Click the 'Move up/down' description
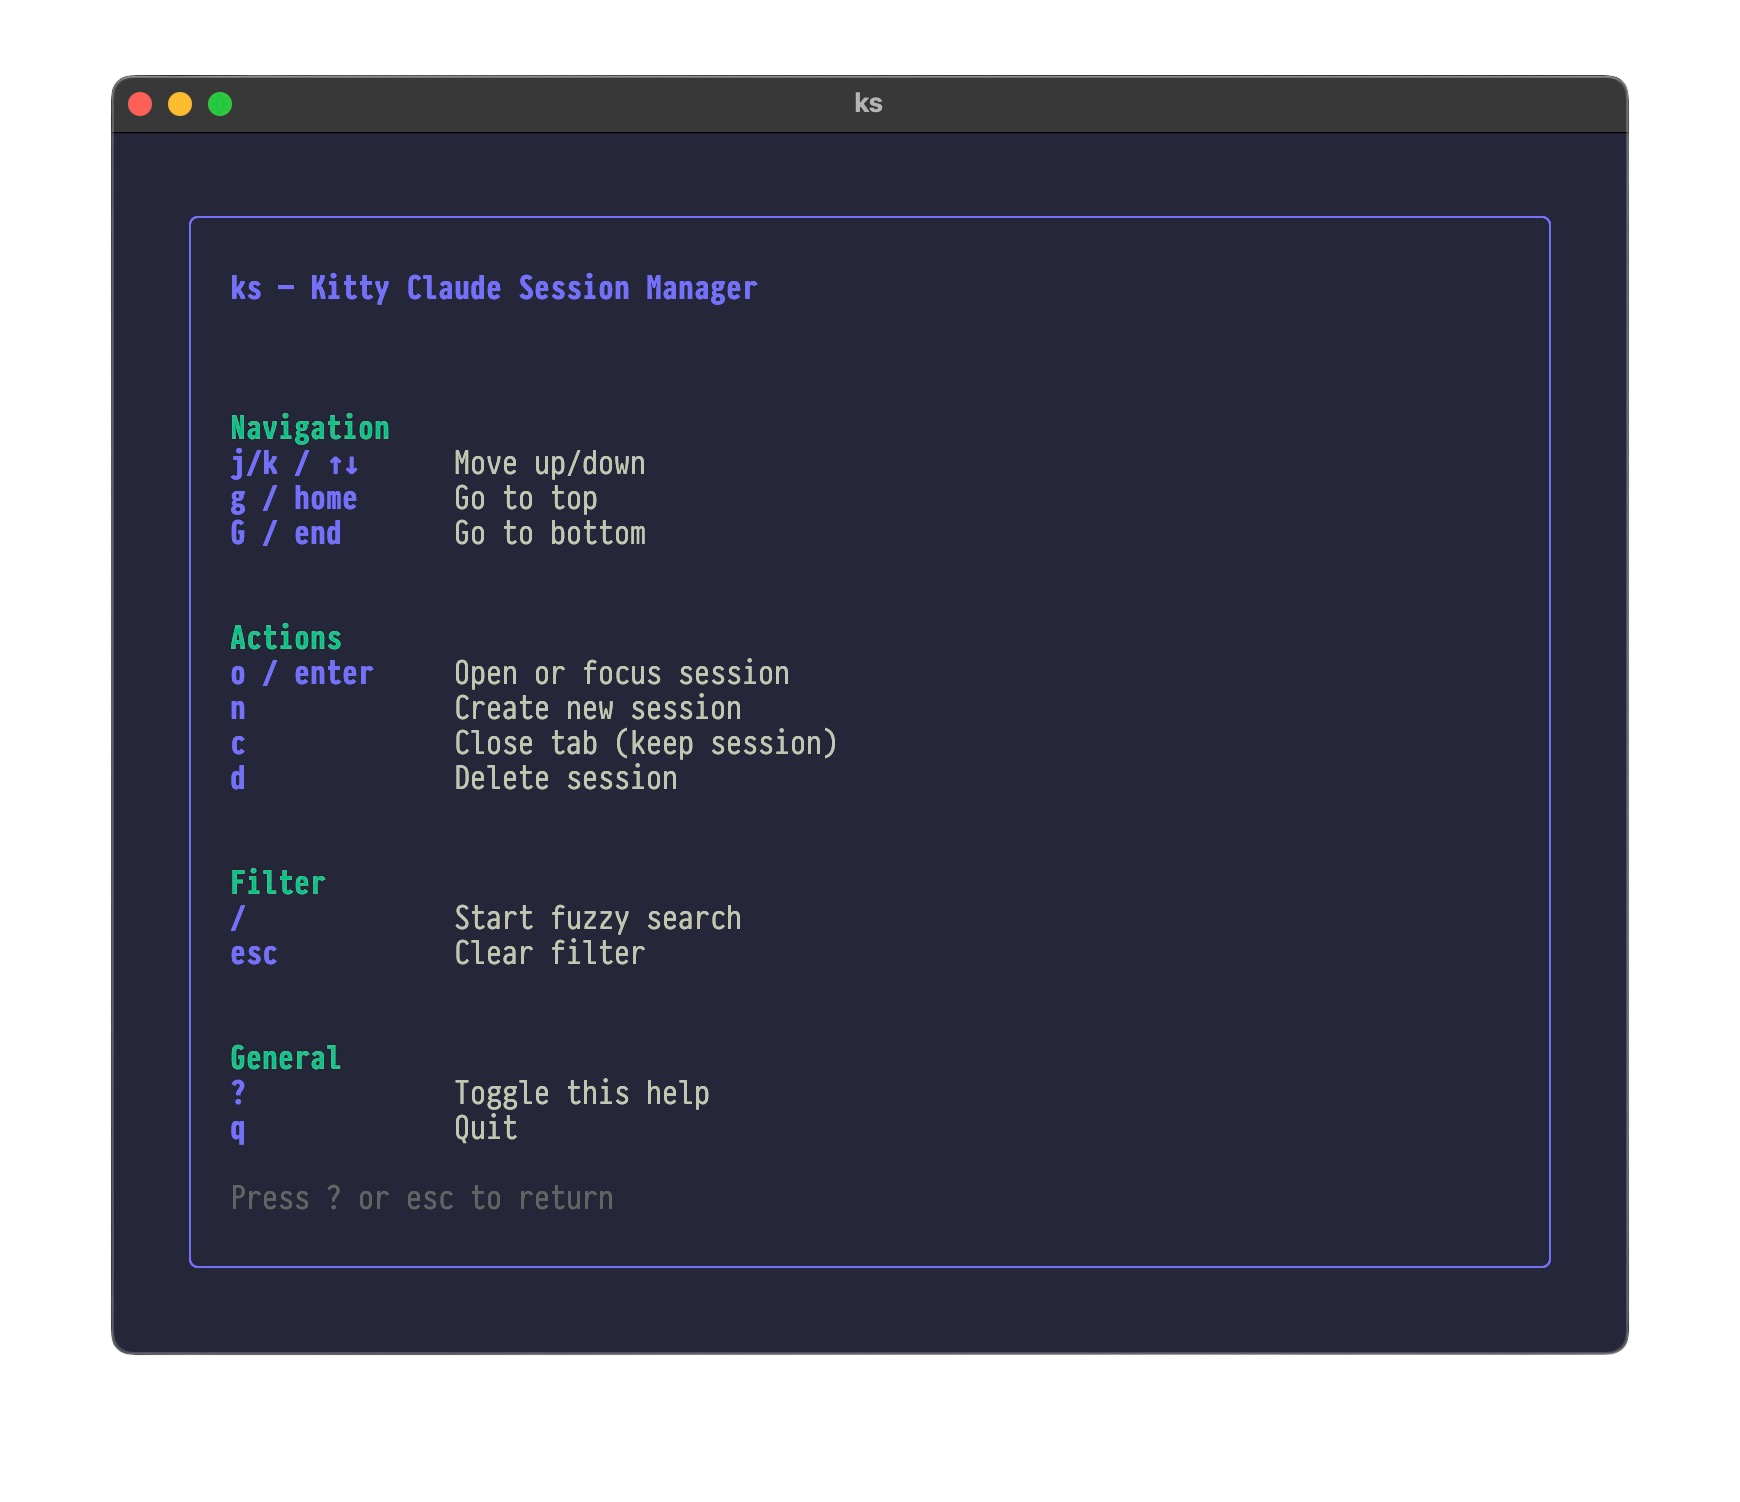Screen dimensions: 1740x1502 coord(549,464)
